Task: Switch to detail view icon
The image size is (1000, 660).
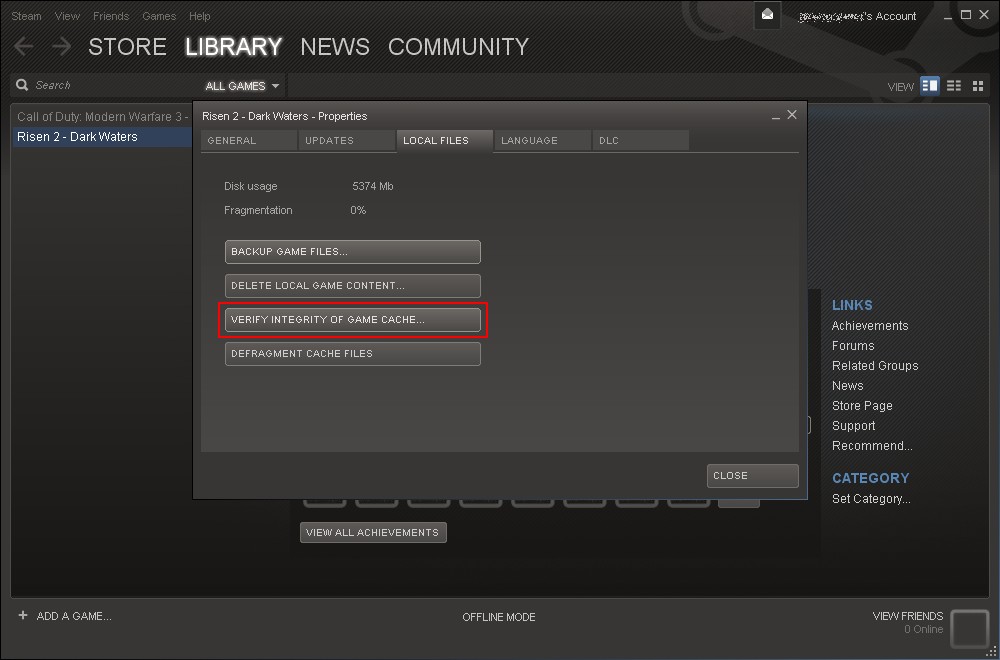Action: 930,85
